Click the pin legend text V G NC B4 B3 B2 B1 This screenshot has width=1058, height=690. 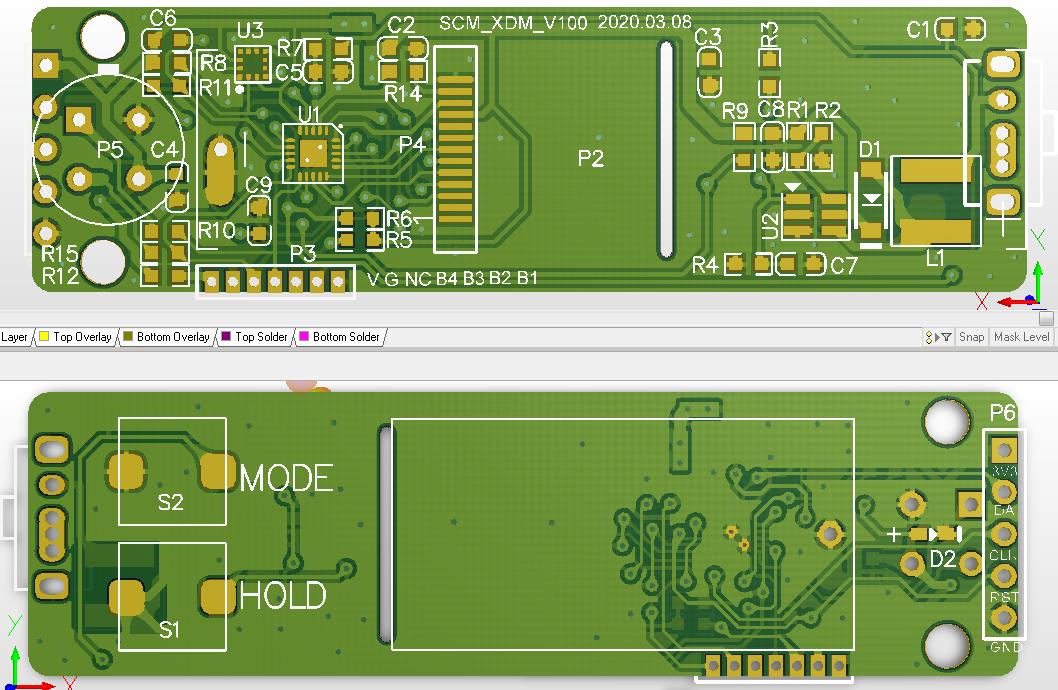(x=452, y=279)
